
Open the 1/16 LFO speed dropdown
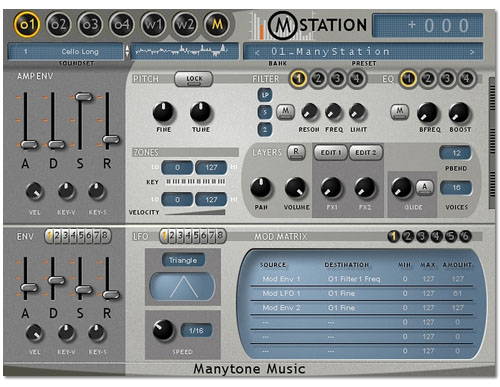pos(196,330)
